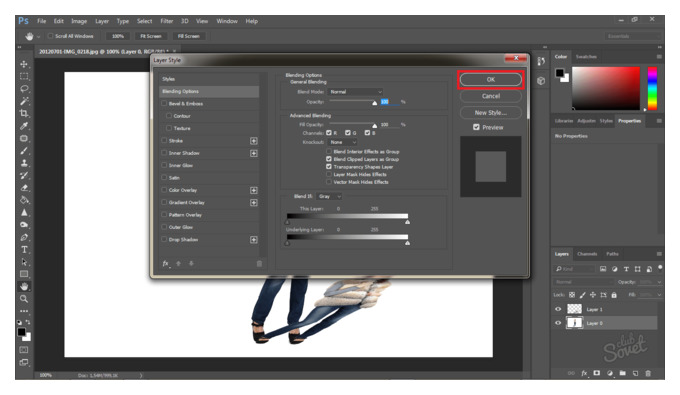
Task: Click add layer mask icon in Layers panel
Action: (597, 373)
